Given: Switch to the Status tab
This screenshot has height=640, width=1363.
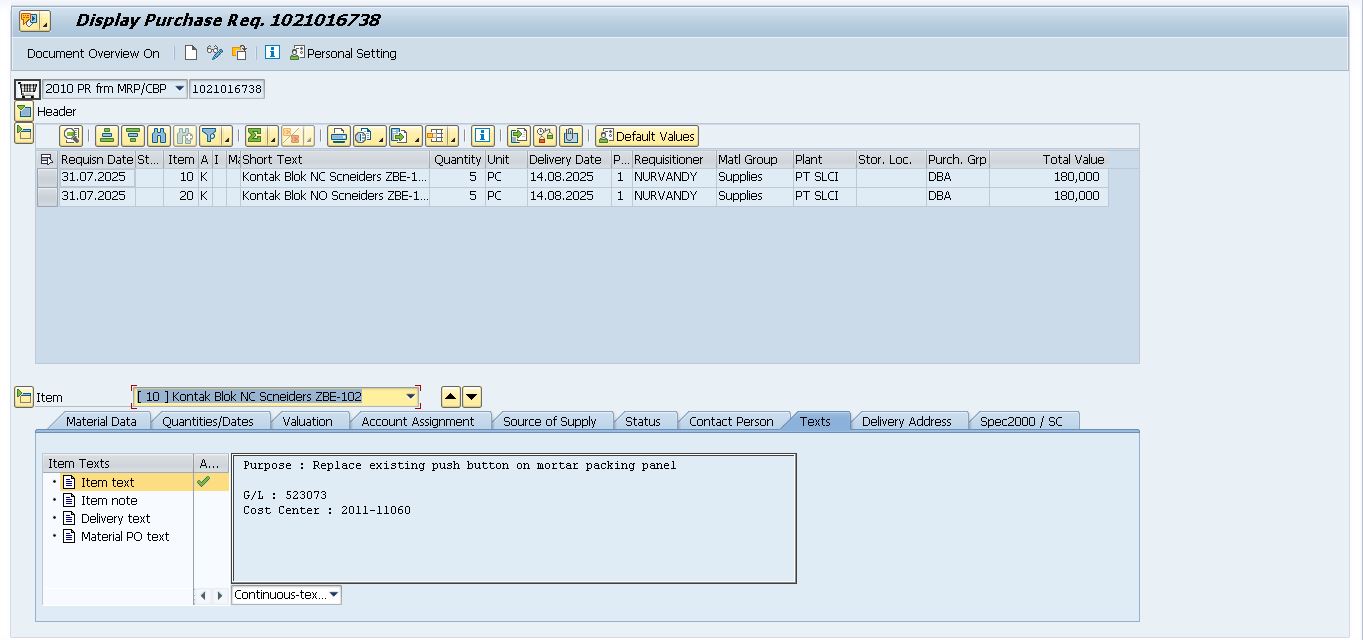Looking at the screenshot, I should tap(643, 421).
